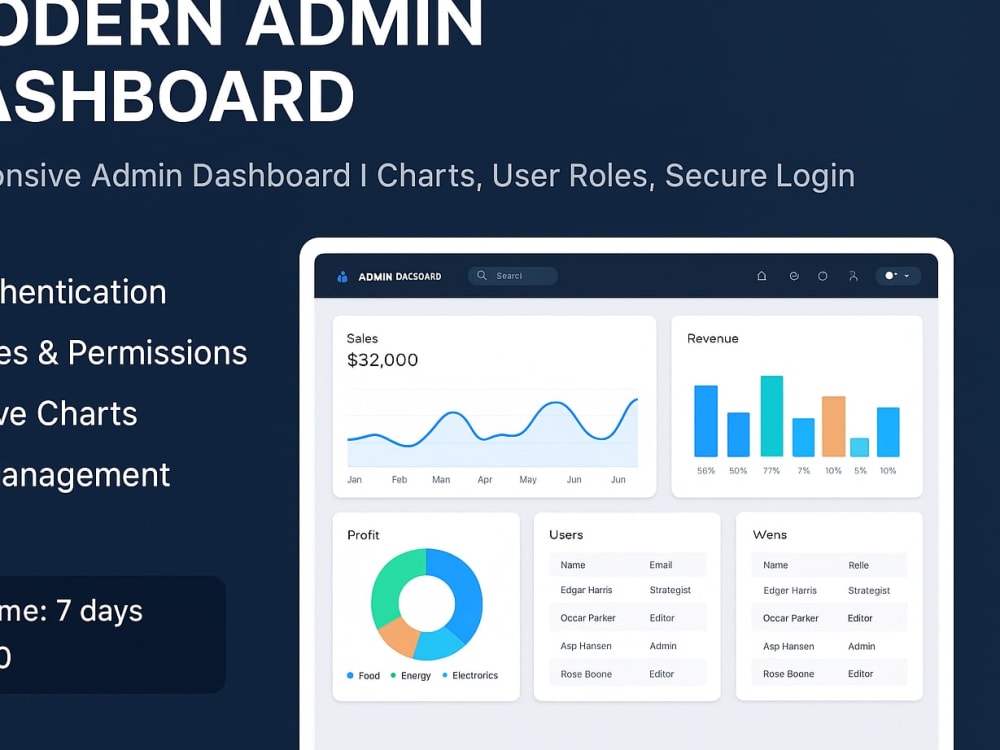Click the Users card title

(x=566, y=535)
